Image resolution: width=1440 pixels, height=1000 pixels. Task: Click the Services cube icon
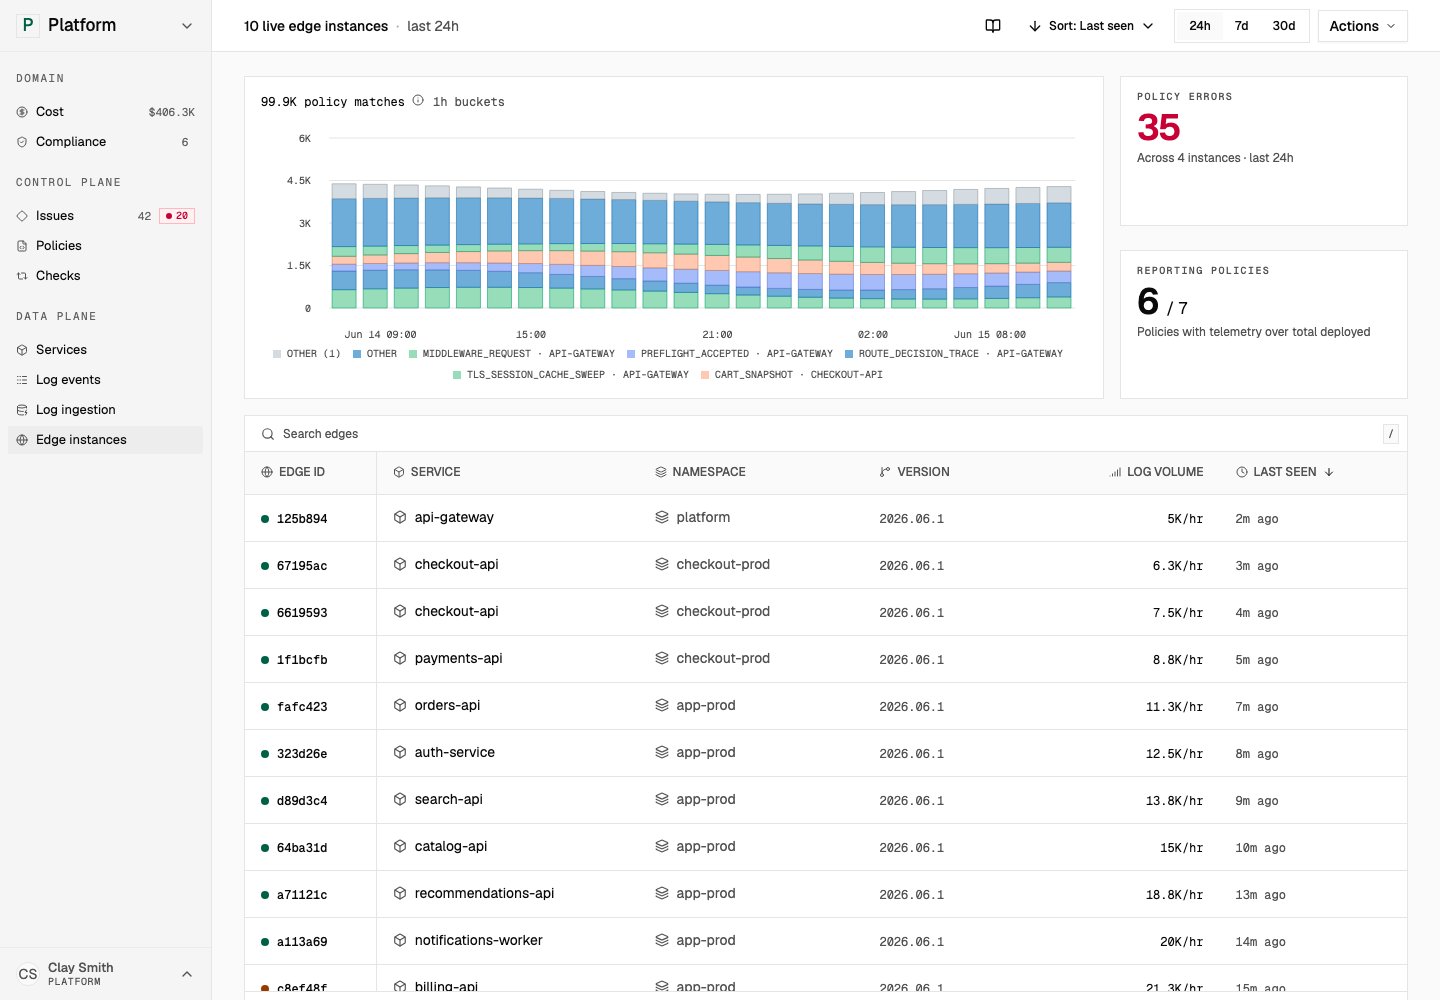pyautogui.click(x=22, y=350)
